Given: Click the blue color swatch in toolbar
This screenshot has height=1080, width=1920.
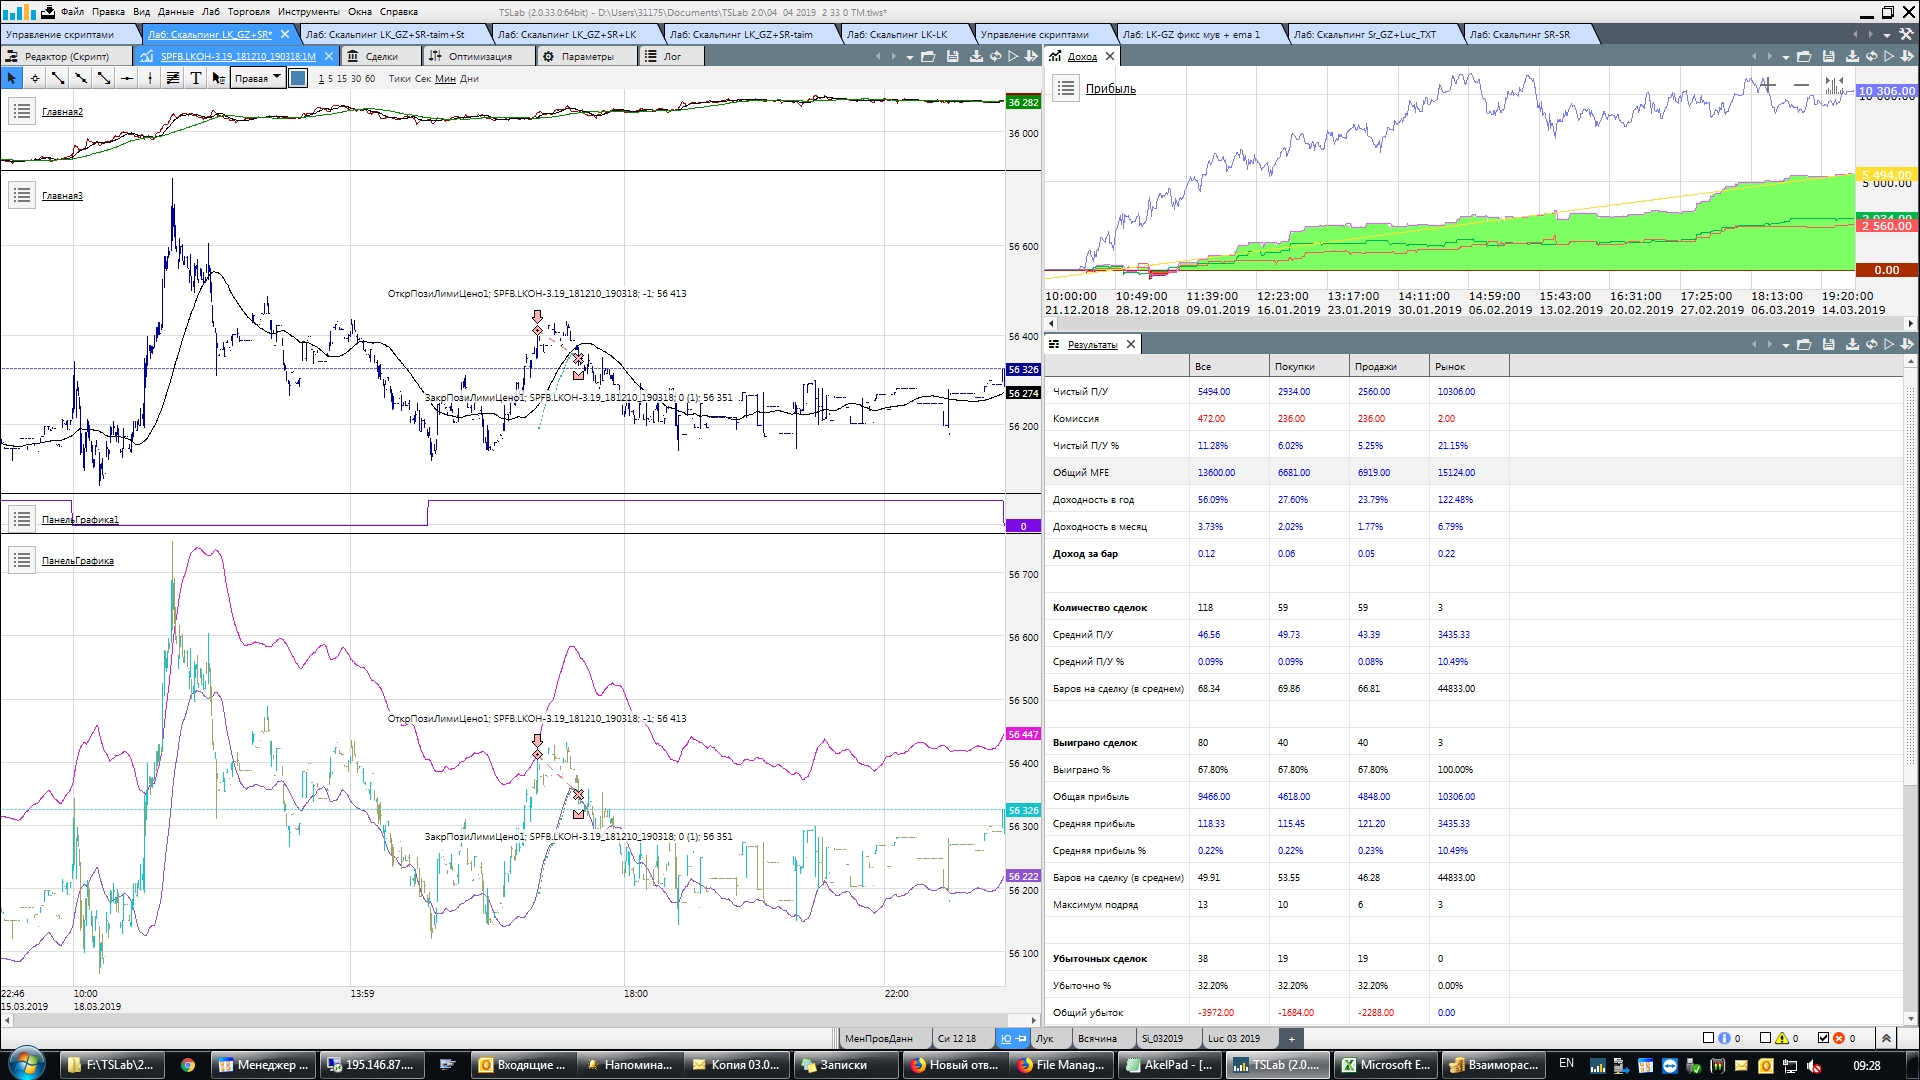Looking at the screenshot, I should click(298, 78).
